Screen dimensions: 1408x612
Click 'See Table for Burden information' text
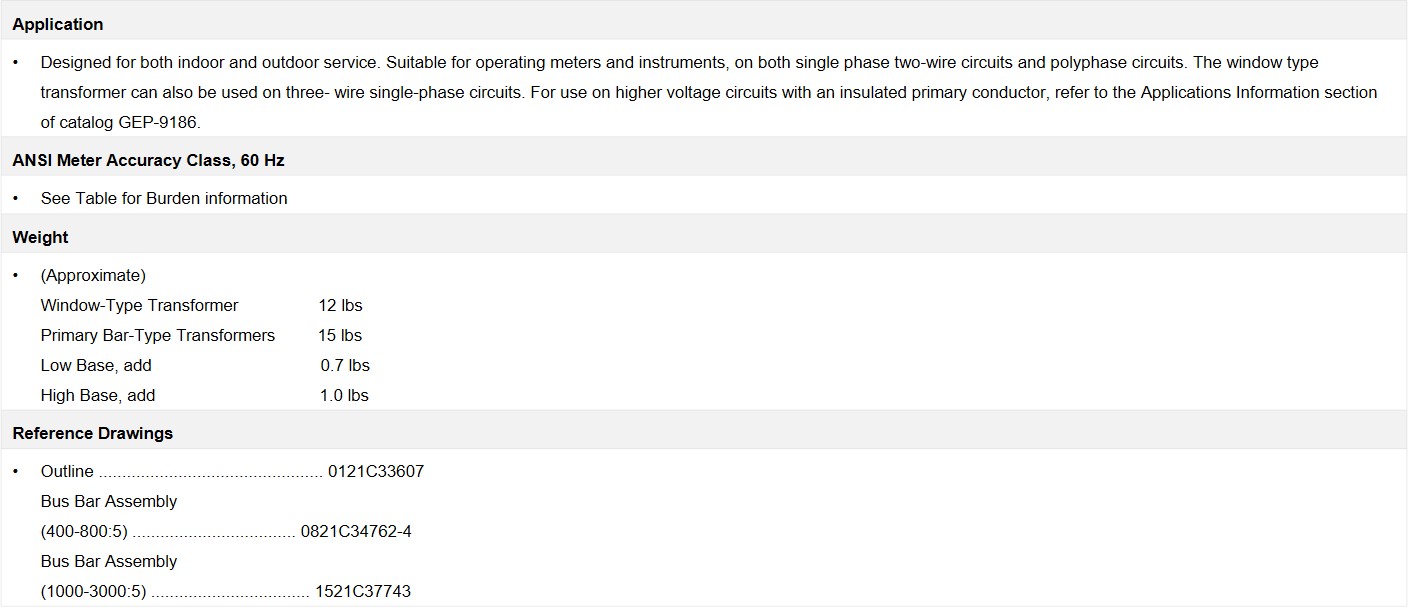(x=164, y=198)
